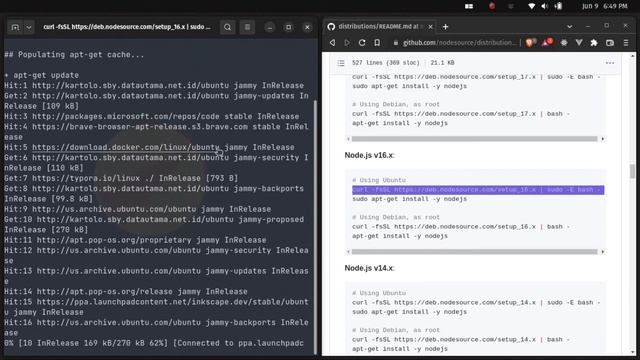Open Wi-Fi network indicator
This screenshot has height=360, width=640.
531,6
